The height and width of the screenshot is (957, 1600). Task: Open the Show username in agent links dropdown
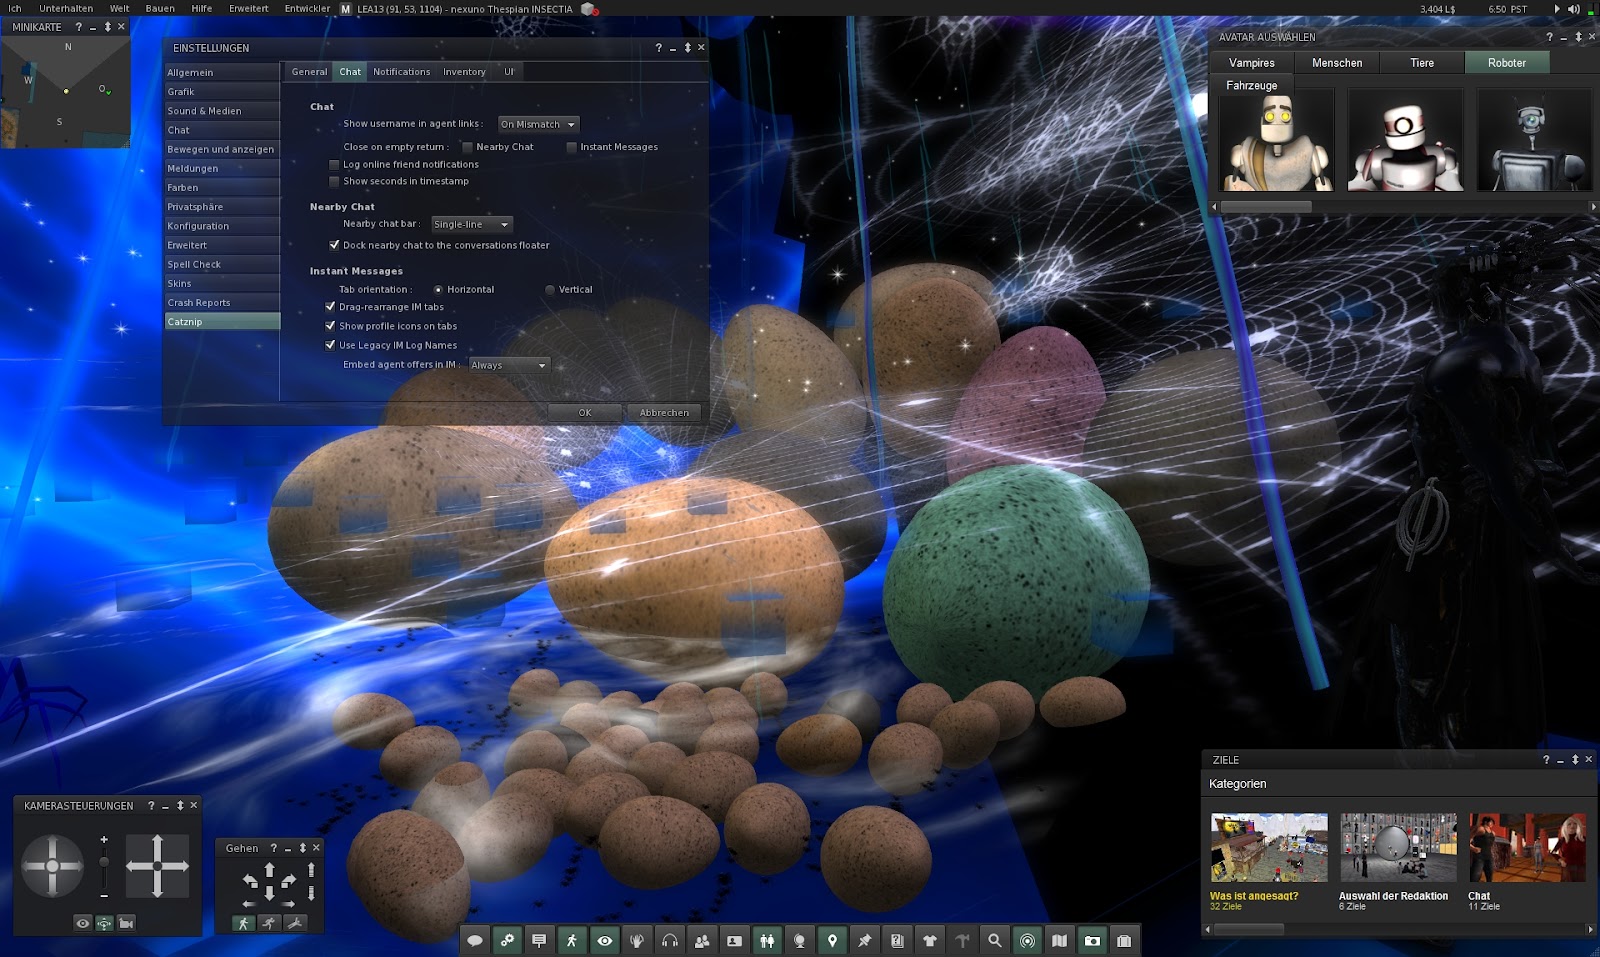(x=538, y=124)
